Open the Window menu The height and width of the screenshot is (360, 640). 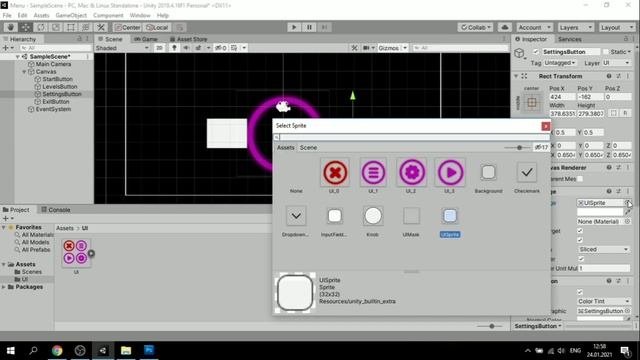[x=140, y=16]
